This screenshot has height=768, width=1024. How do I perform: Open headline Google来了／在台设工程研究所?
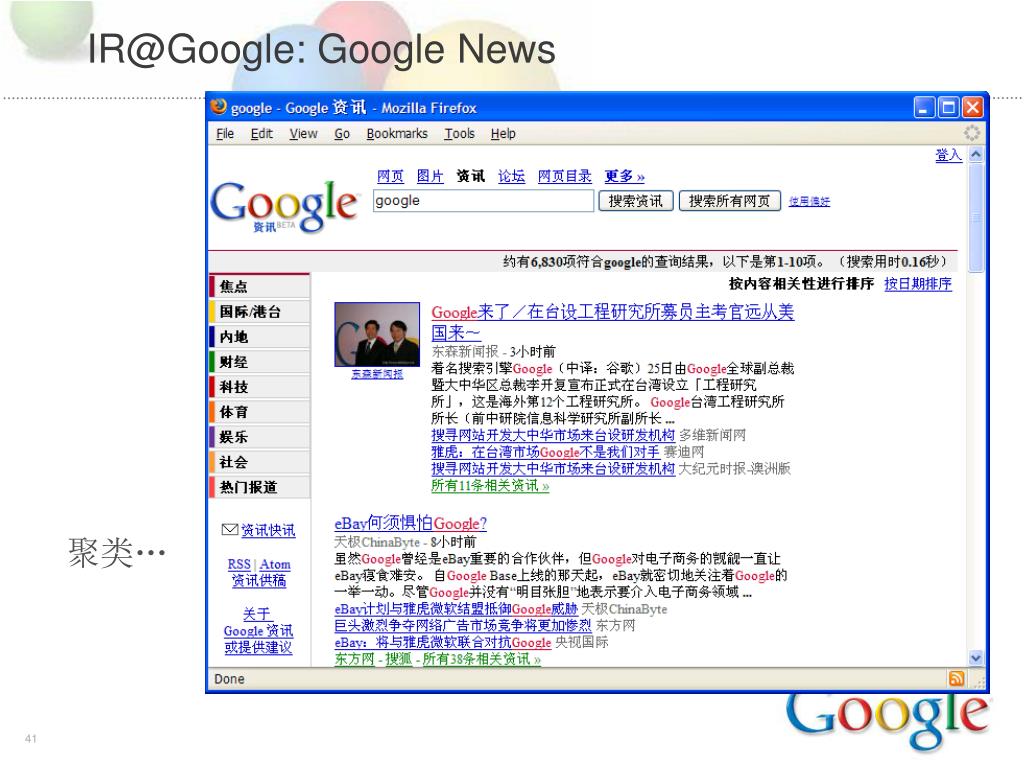pos(613,322)
